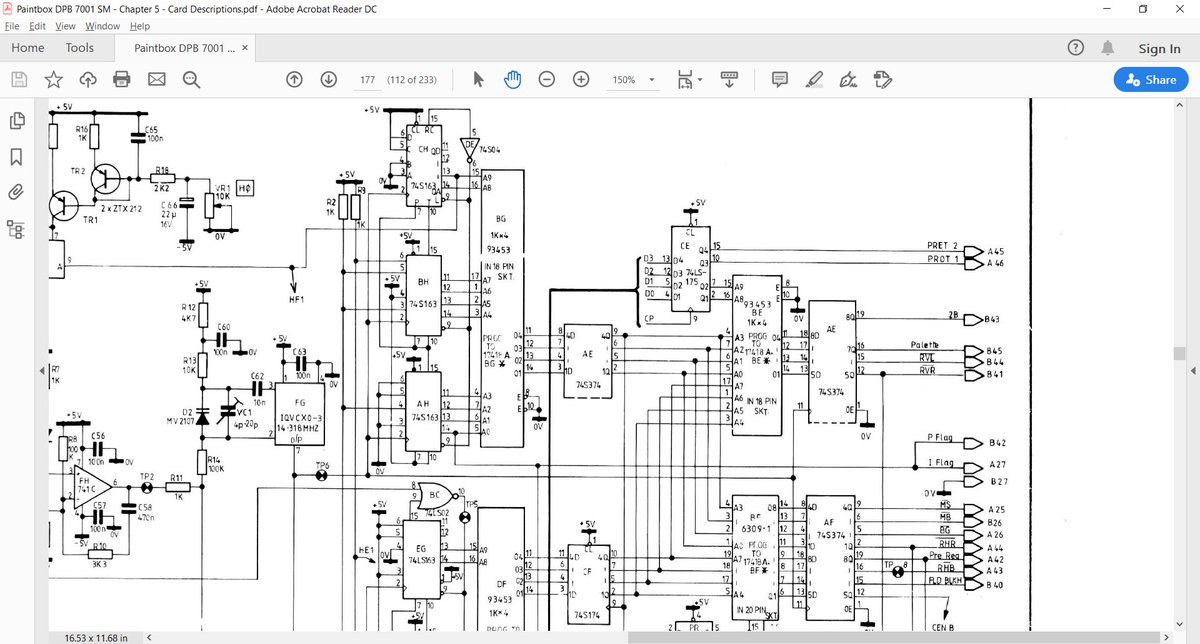Open the View menu
The image size is (1200, 644).
click(66, 26)
